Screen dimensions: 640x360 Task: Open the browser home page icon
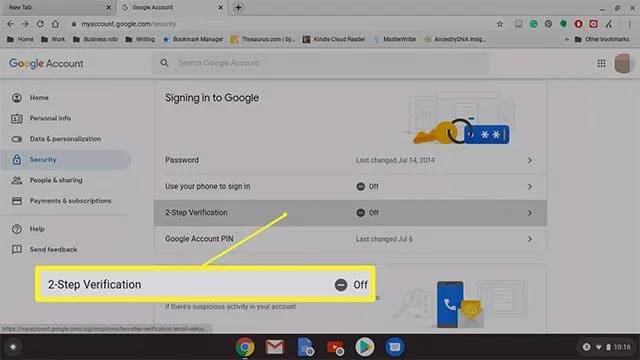pyautogui.click(x=55, y=24)
